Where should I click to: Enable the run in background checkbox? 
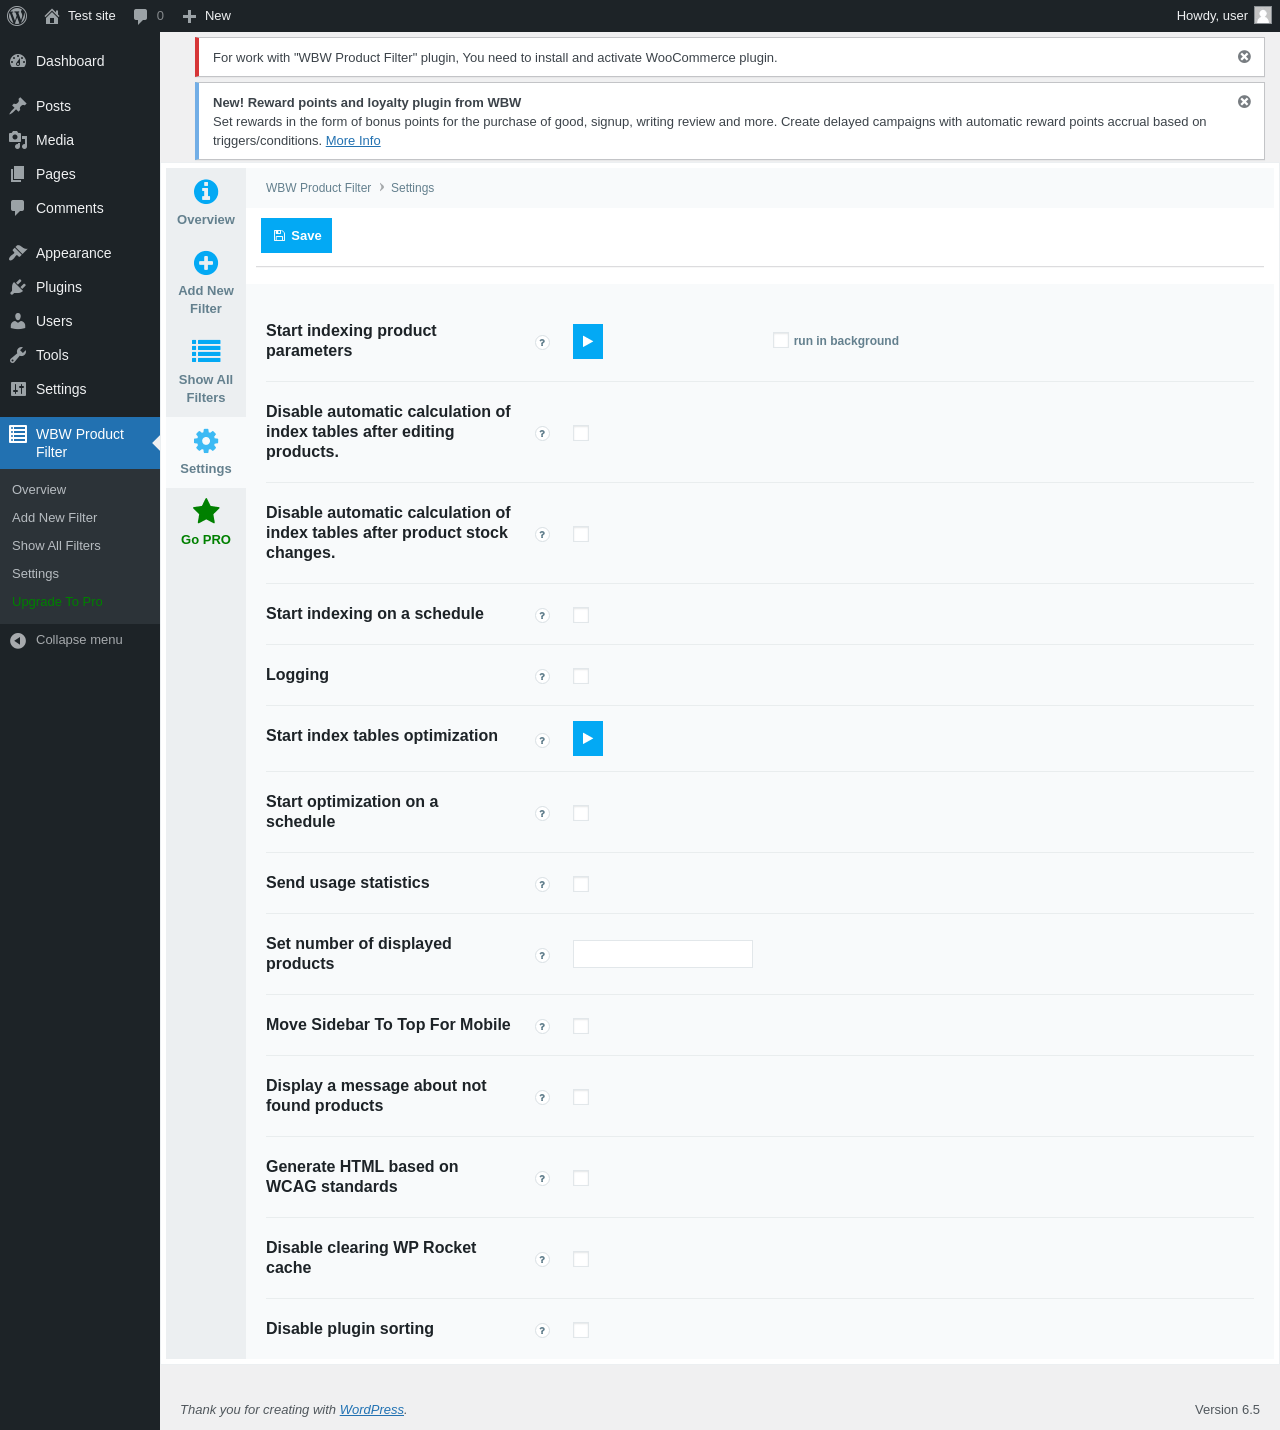(781, 341)
